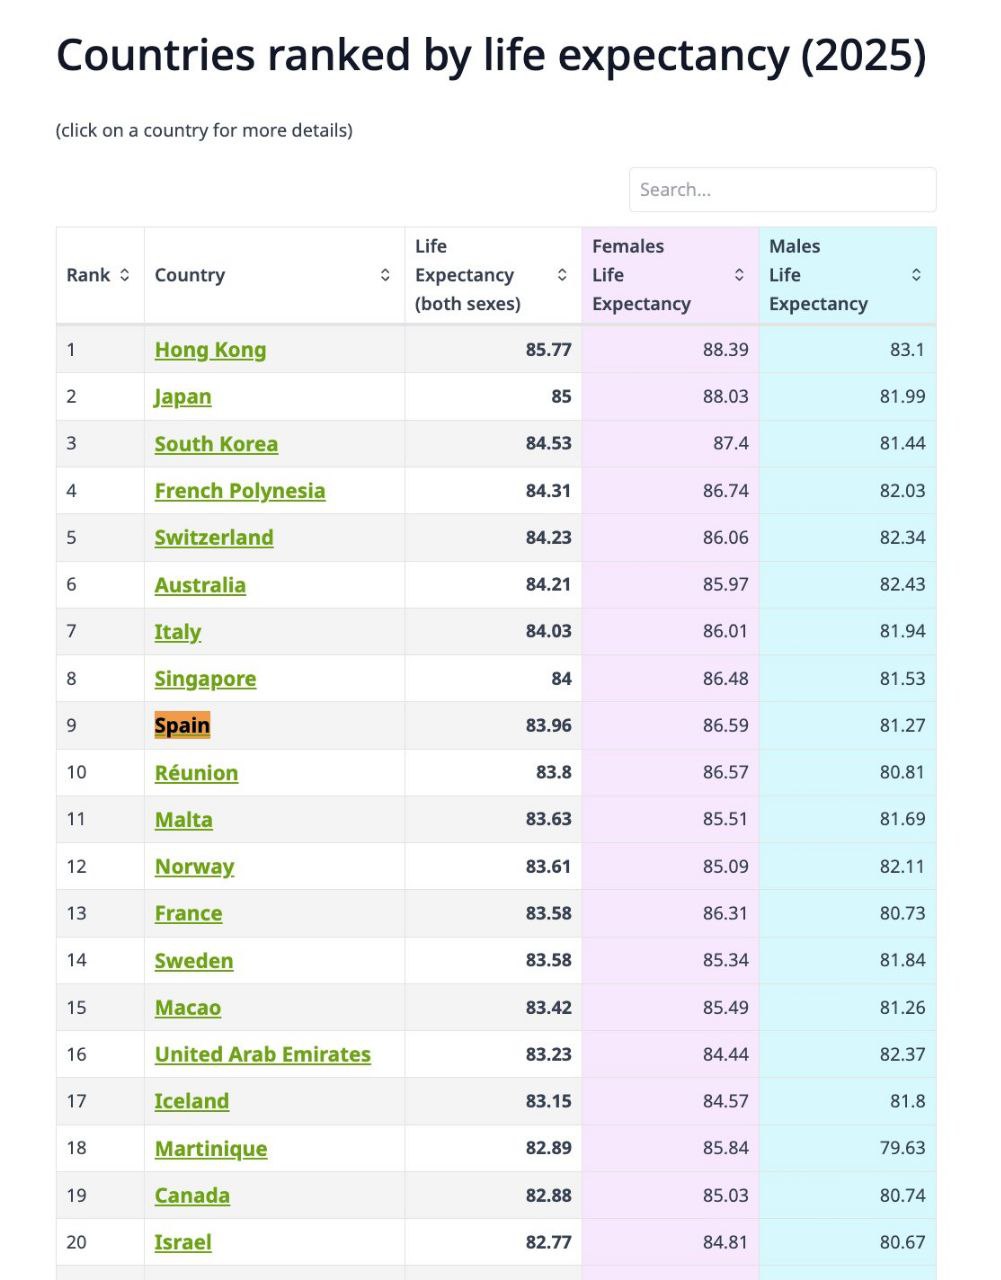The height and width of the screenshot is (1280, 1001).
Task: Click the Réunion link
Action: (196, 773)
